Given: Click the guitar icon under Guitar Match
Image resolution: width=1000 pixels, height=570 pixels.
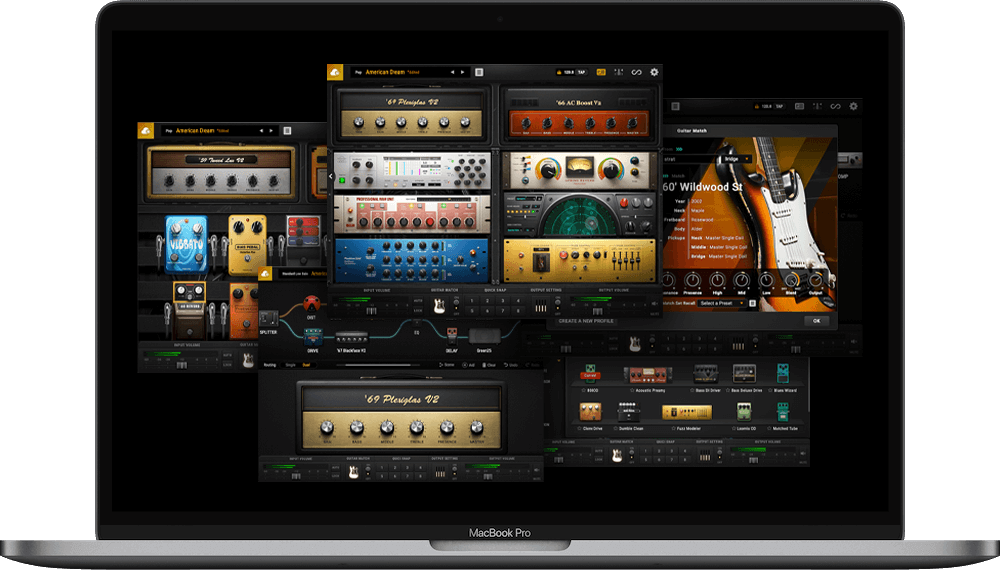Looking at the screenshot, I should [x=438, y=305].
